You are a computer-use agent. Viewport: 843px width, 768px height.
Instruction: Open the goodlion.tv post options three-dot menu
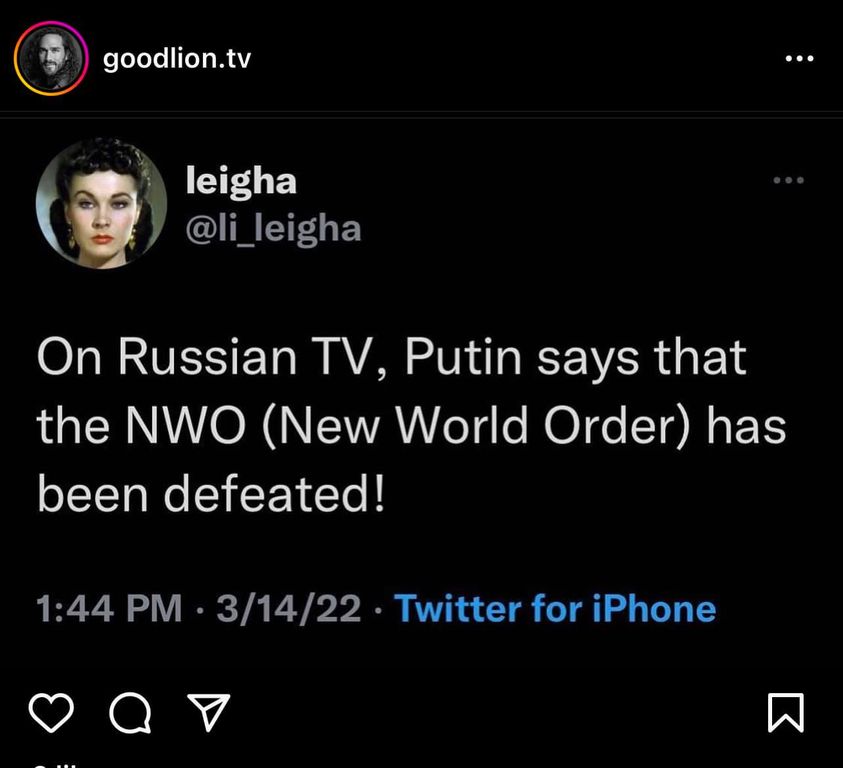pos(798,59)
